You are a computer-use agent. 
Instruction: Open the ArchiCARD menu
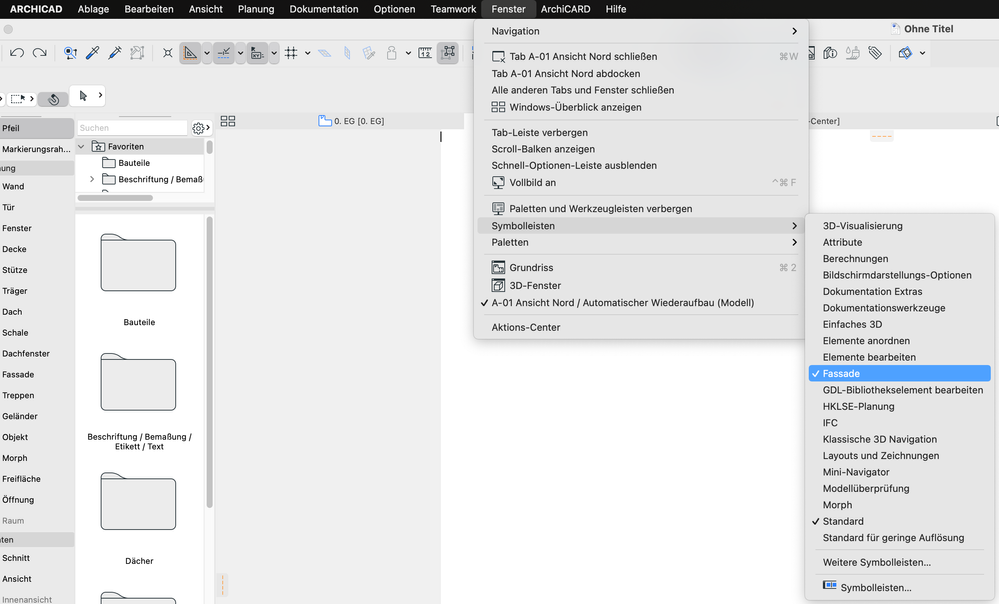coord(565,9)
